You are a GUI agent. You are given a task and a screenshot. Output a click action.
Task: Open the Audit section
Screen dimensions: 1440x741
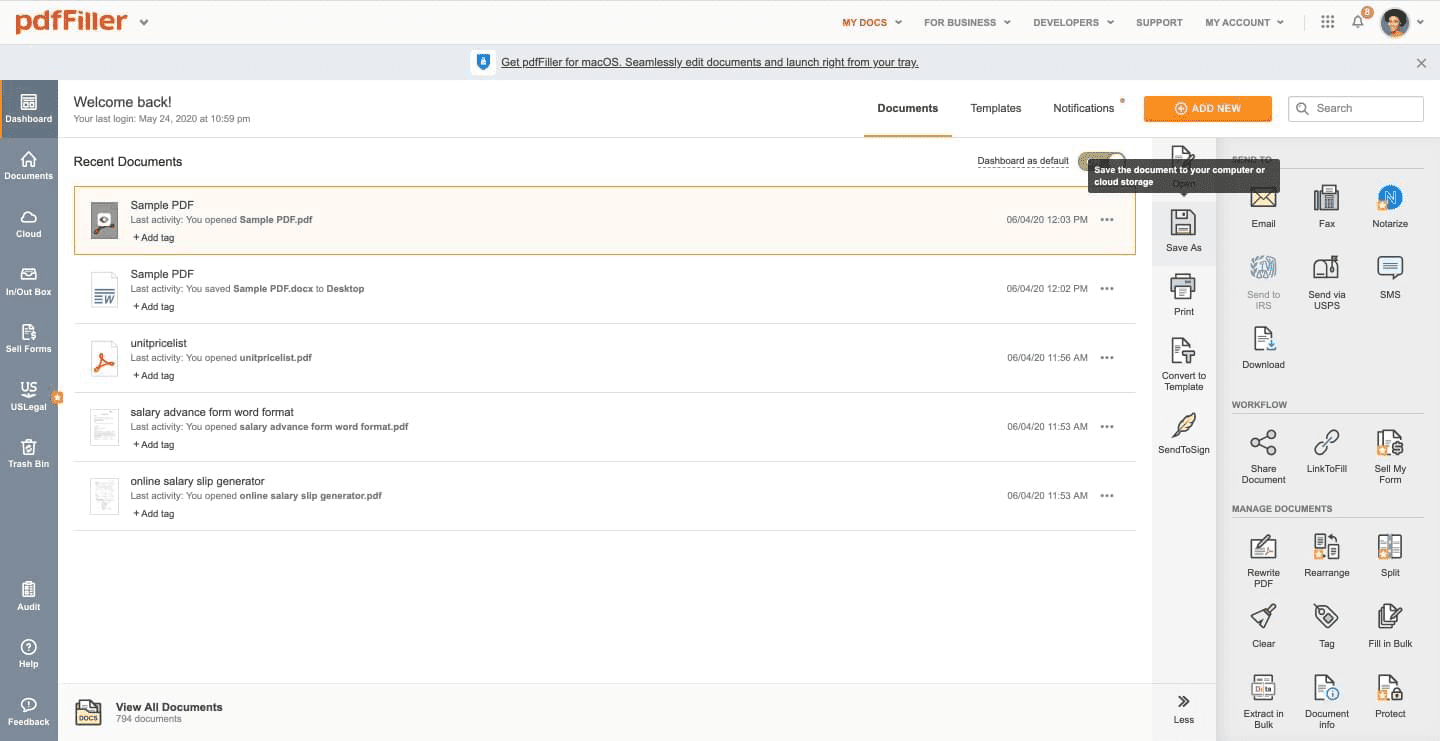pos(28,597)
